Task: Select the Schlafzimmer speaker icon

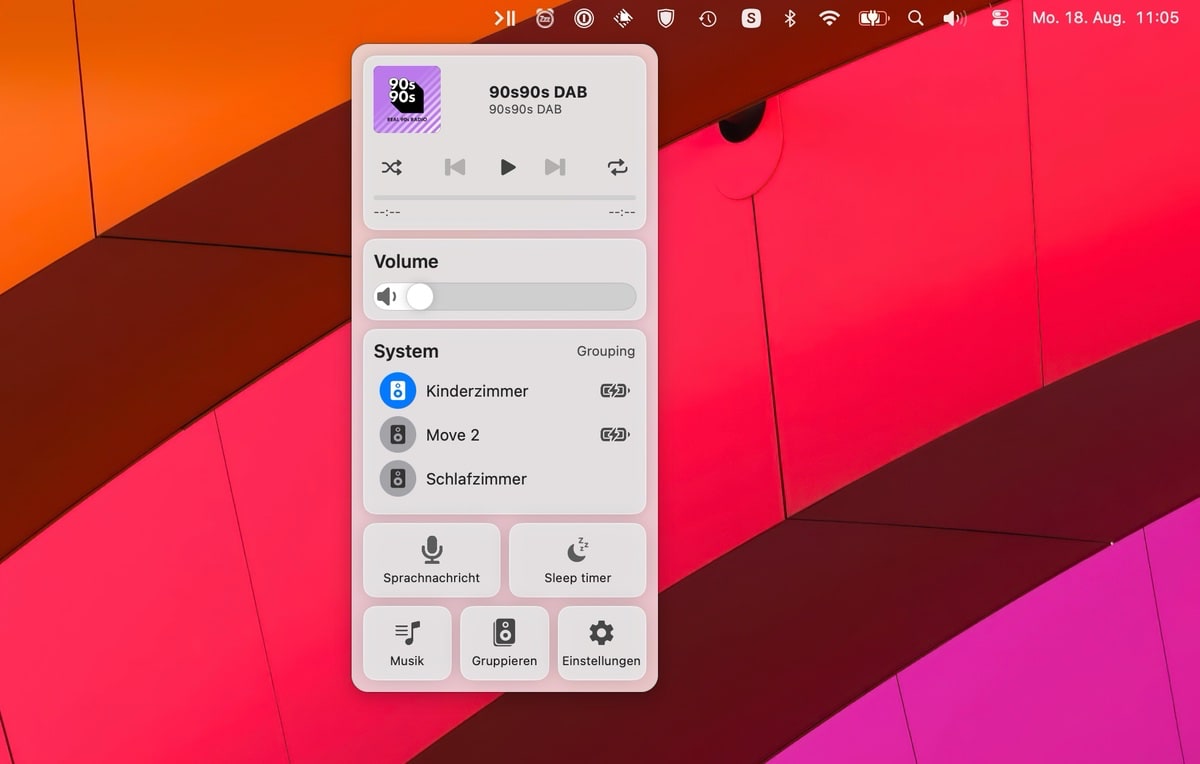Action: point(398,479)
